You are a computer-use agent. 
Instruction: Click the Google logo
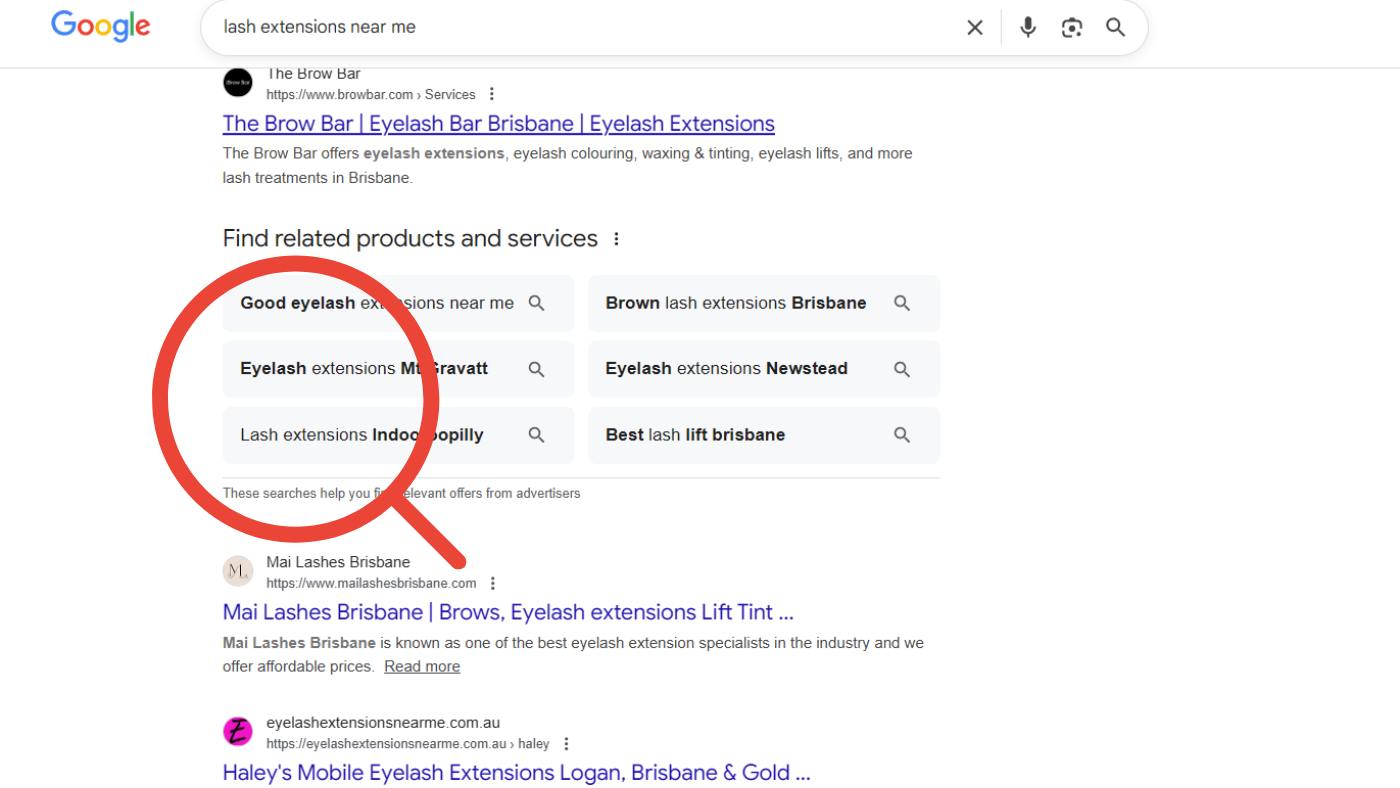click(x=101, y=26)
